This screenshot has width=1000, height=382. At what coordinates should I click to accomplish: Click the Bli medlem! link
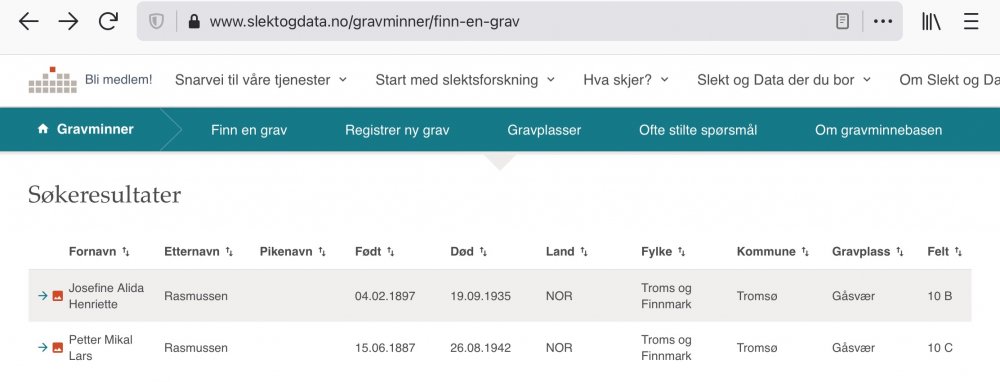pyautogui.click(x=119, y=80)
